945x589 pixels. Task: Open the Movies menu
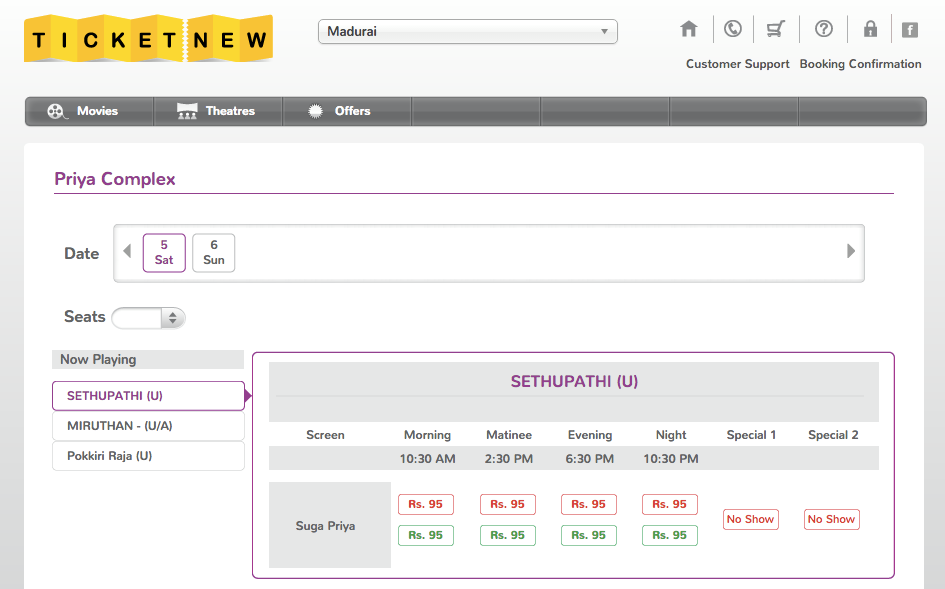point(89,111)
